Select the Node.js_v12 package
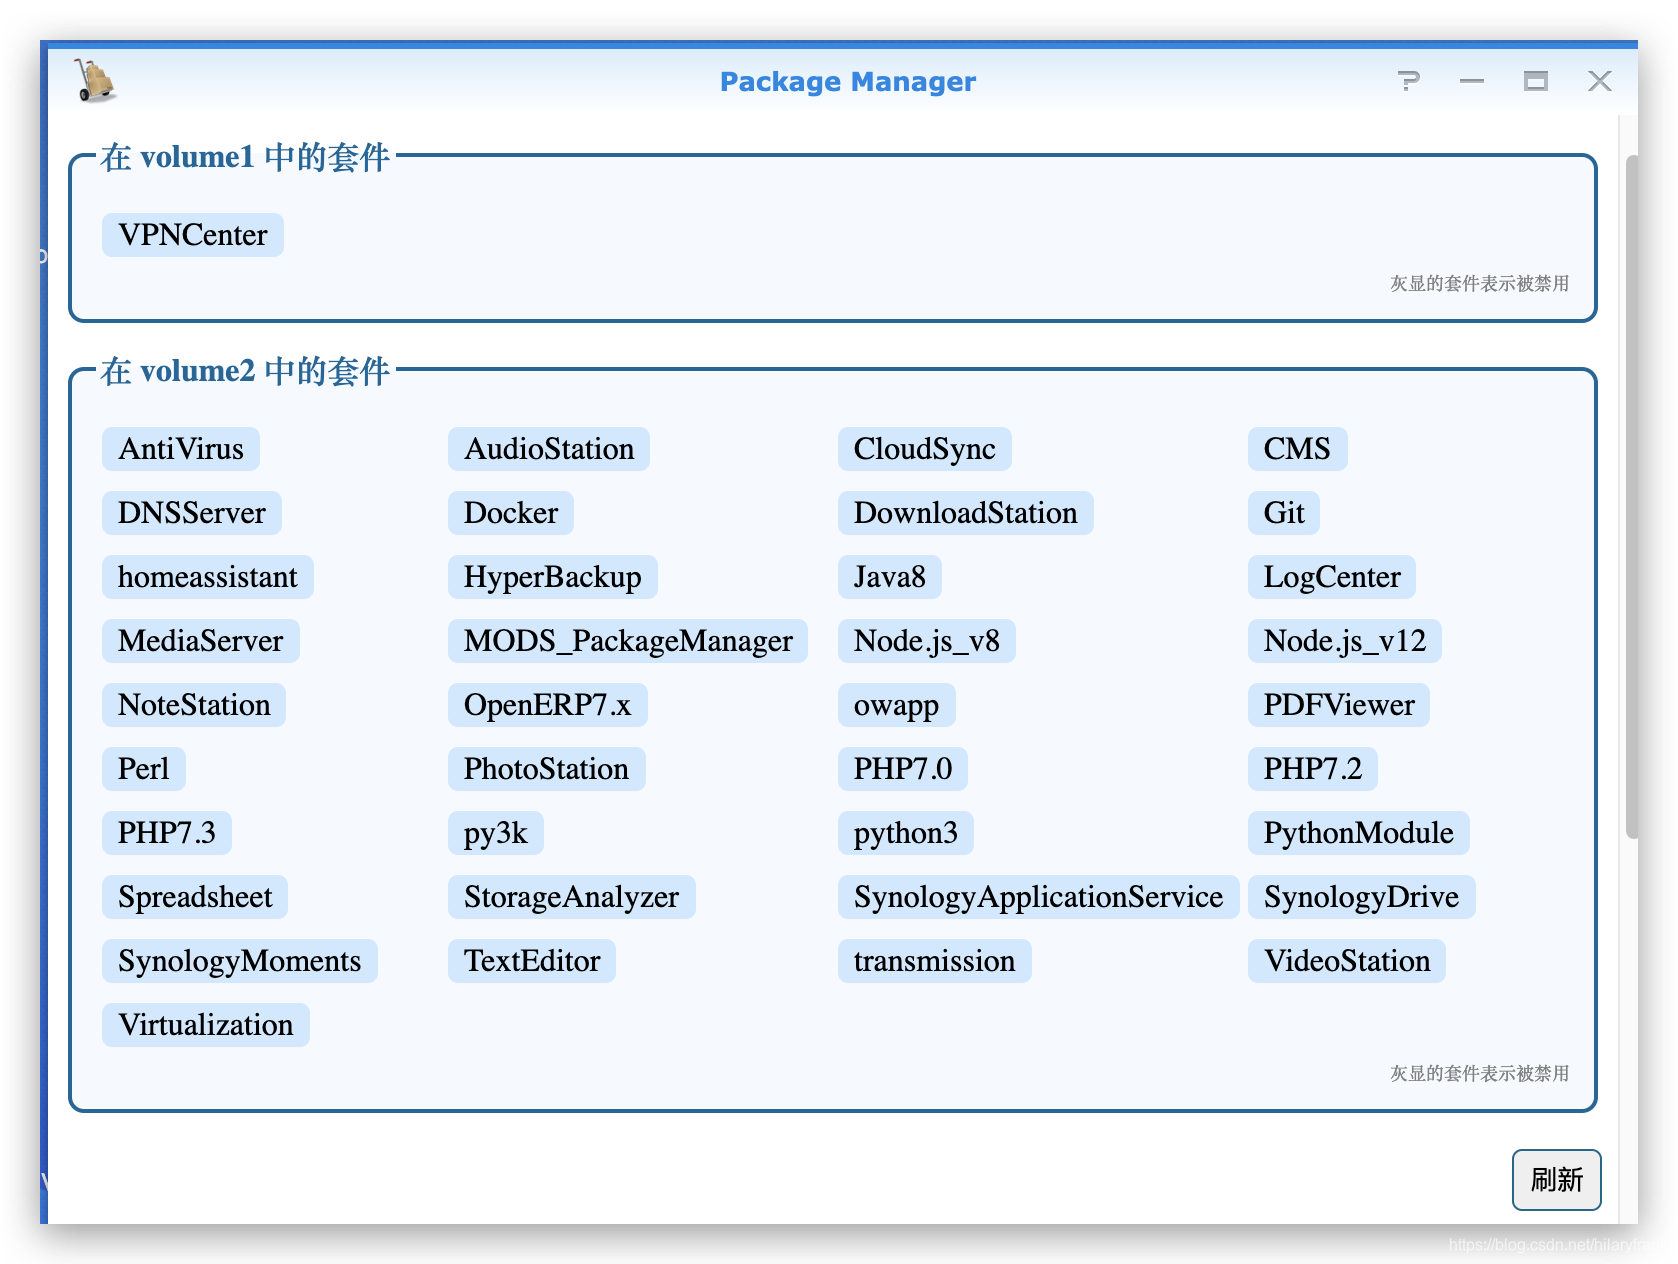 tap(1345, 641)
